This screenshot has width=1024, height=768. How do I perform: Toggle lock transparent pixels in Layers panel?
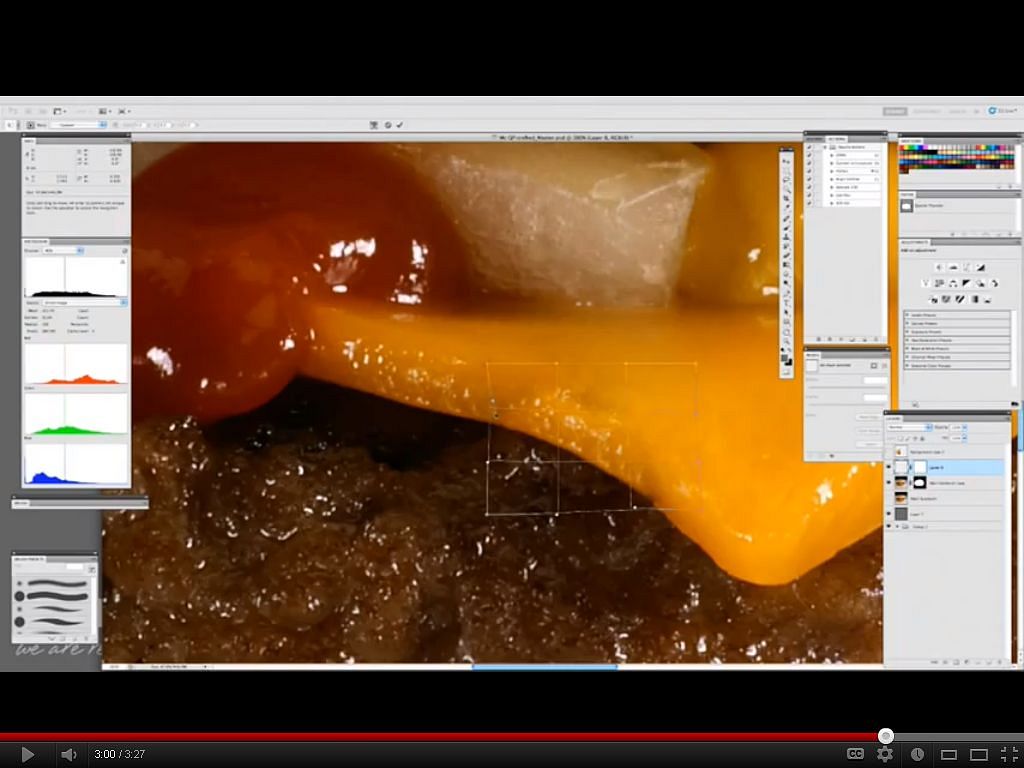[x=901, y=438]
